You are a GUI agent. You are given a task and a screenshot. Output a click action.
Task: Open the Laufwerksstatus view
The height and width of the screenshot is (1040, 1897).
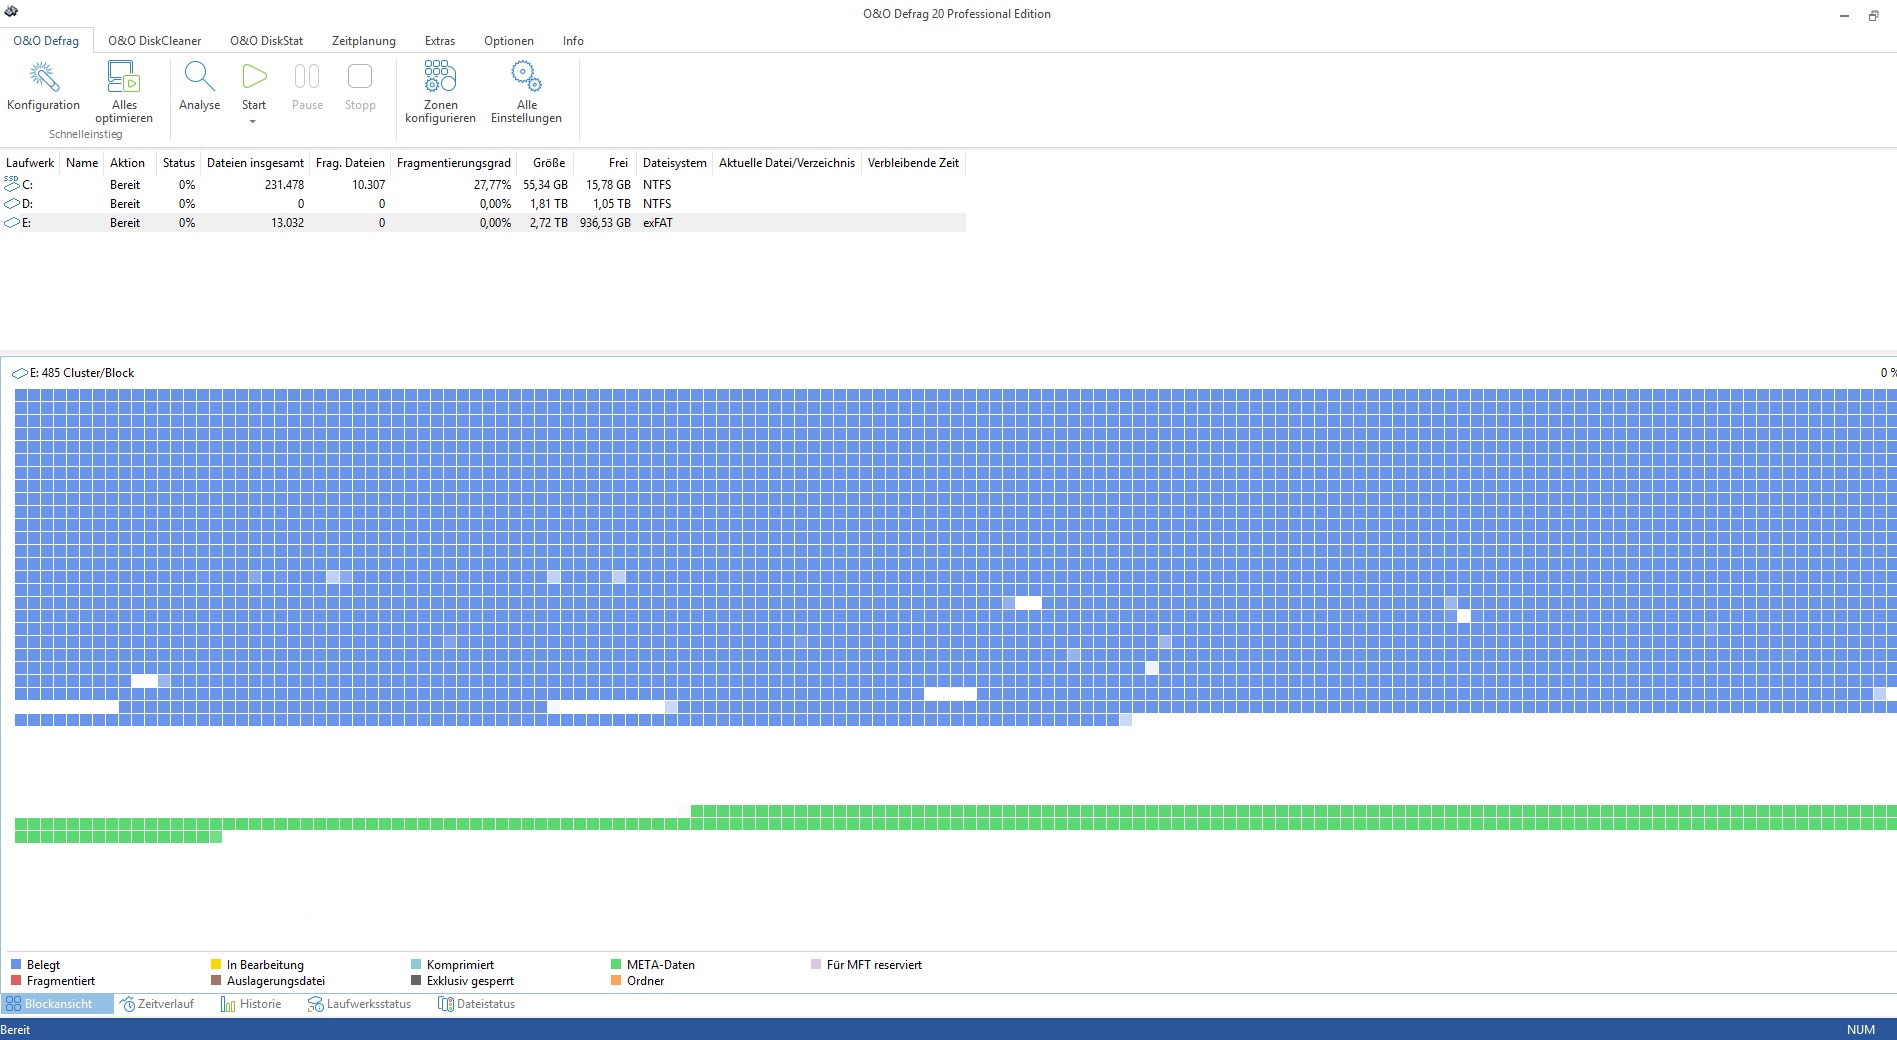(x=359, y=1004)
